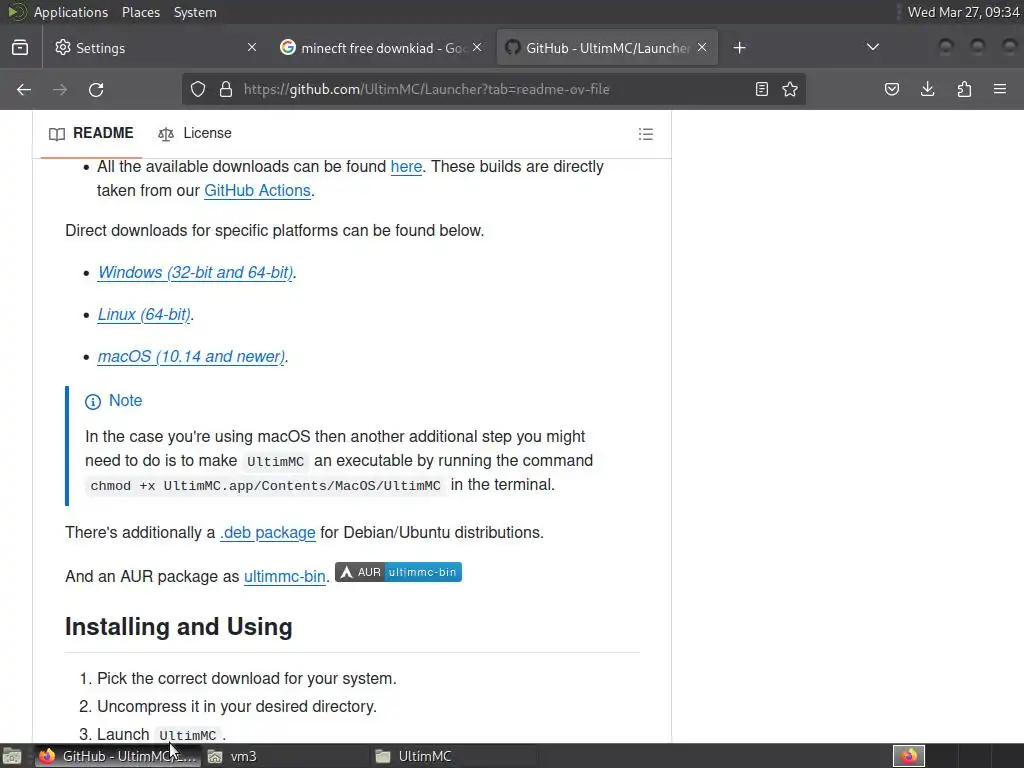
Task: Open the README outline list icon
Action: coord(646,134)
